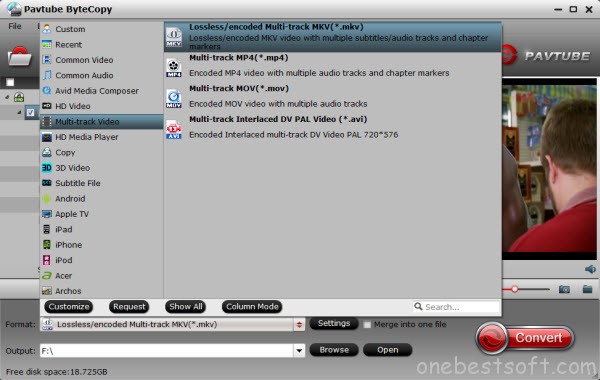Click the Show All button
600x380 pixels.
tap(186, 307)
